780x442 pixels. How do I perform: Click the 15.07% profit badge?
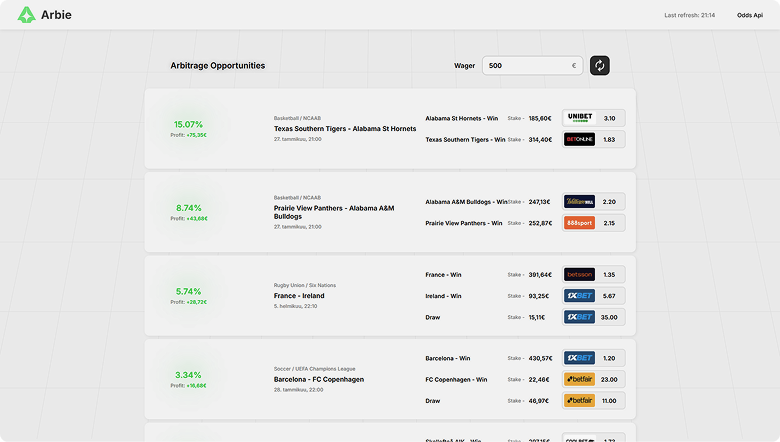(188, 125)
